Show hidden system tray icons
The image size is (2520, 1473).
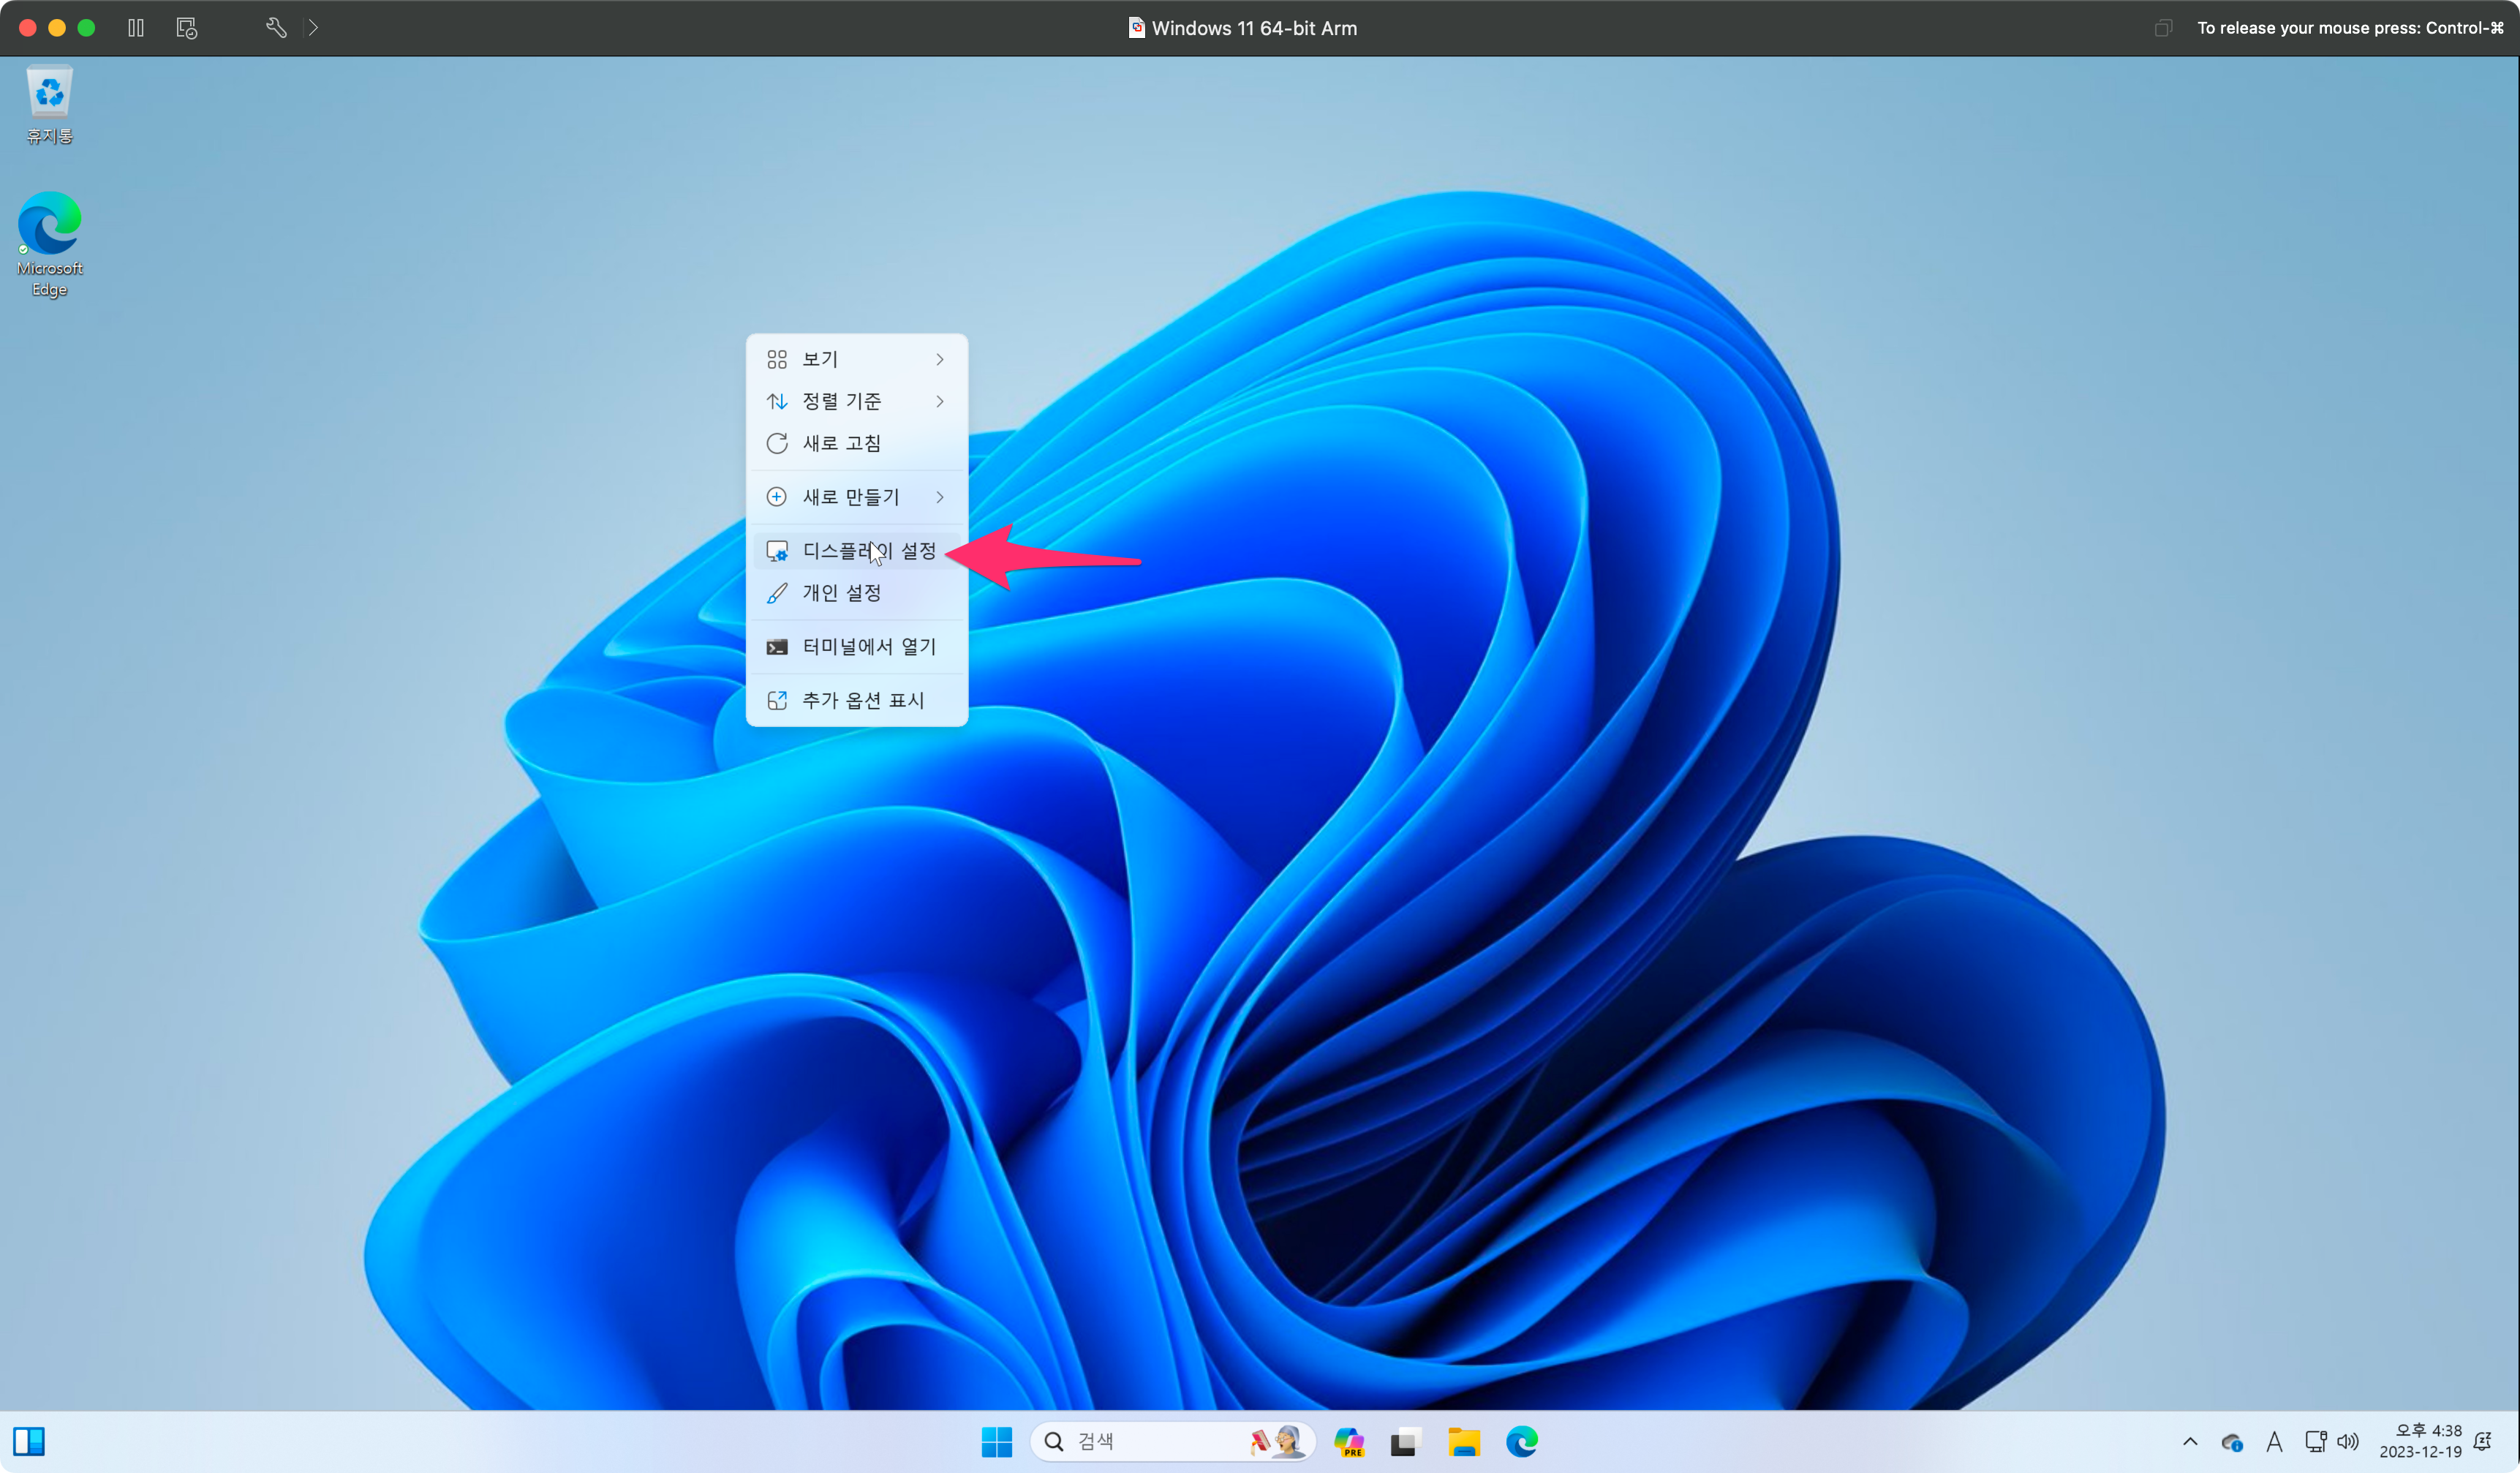click(x=2190, y=1441)
